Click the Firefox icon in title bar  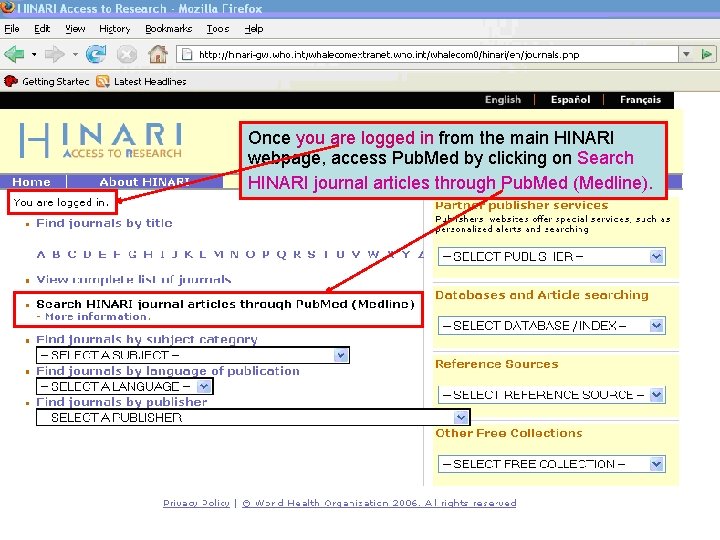pyautogui.click(x=8, y=7)
